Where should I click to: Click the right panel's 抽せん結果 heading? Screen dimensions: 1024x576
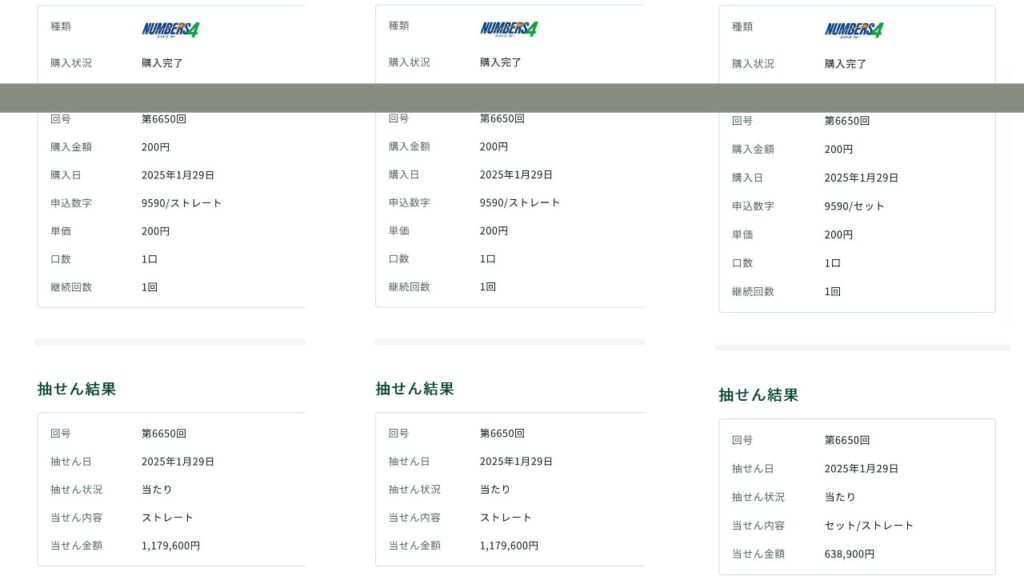coord(759,395)
